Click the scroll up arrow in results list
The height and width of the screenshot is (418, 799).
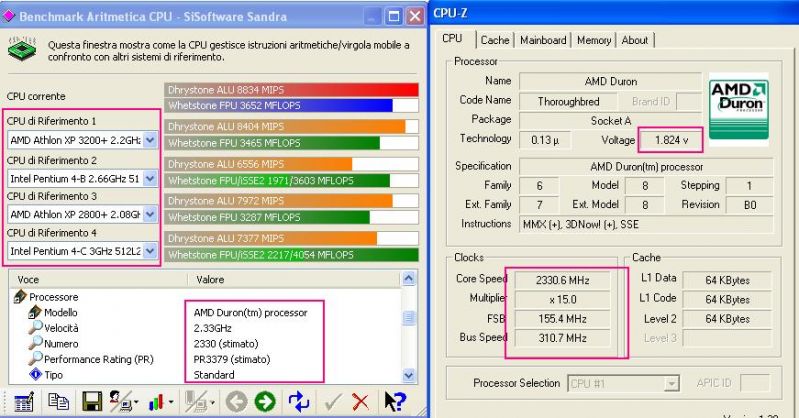tap(409, 278)
